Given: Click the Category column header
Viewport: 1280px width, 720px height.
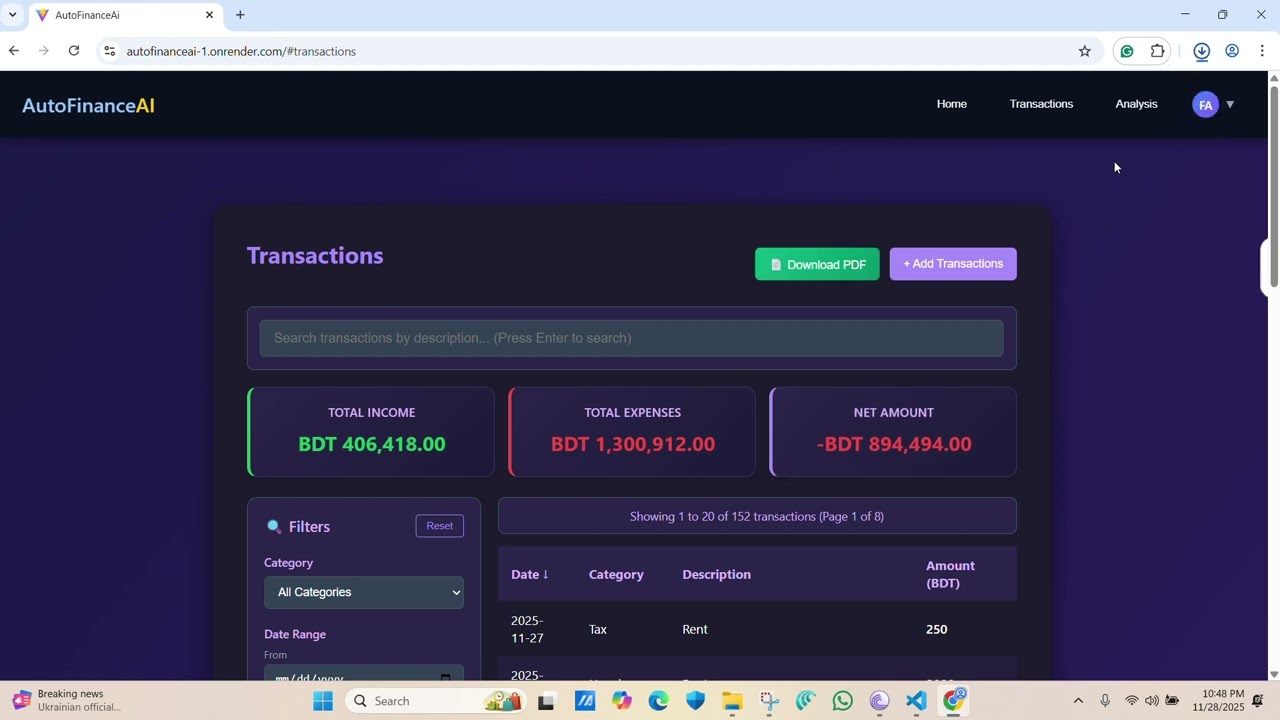Looking at the screenshot, I should point(616,574).
